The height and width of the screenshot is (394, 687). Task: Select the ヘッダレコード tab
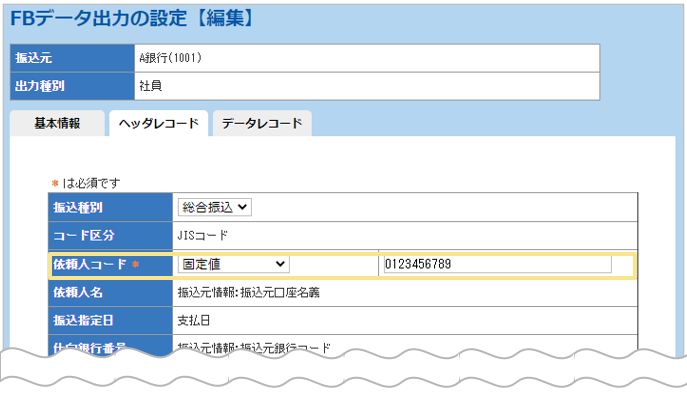159,123
